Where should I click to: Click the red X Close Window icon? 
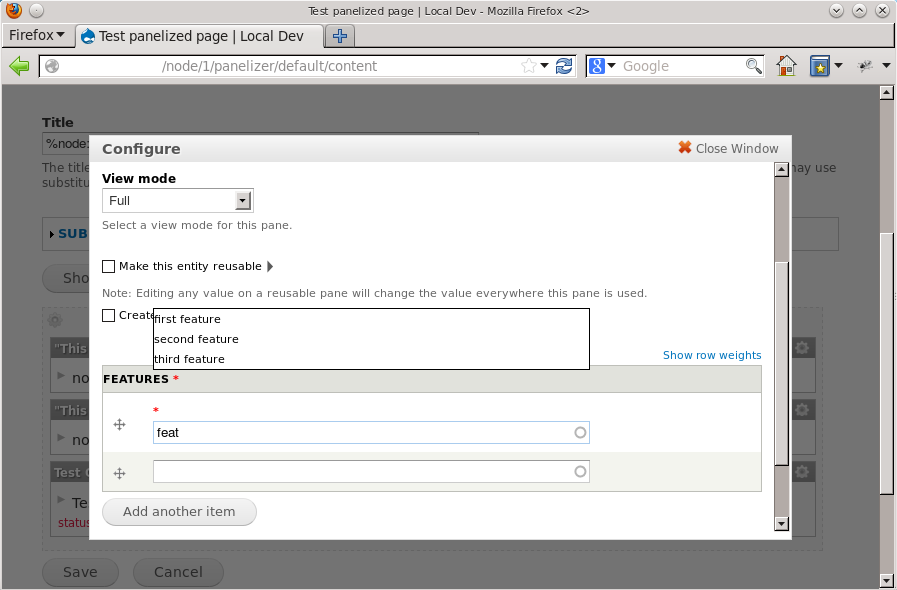click(684, 148)
